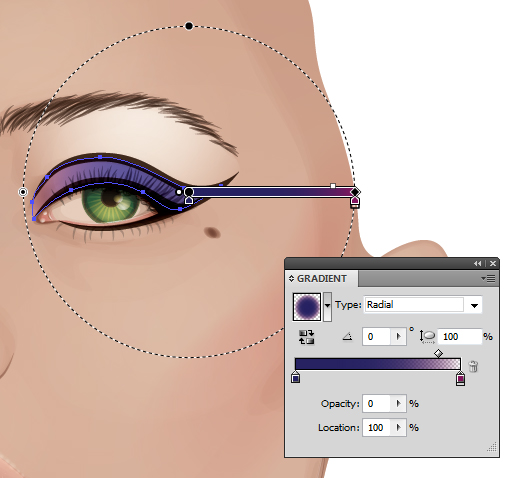Click the Opacity input field
The height and width of the screenshot is (478, 521).
pos(376,404)
